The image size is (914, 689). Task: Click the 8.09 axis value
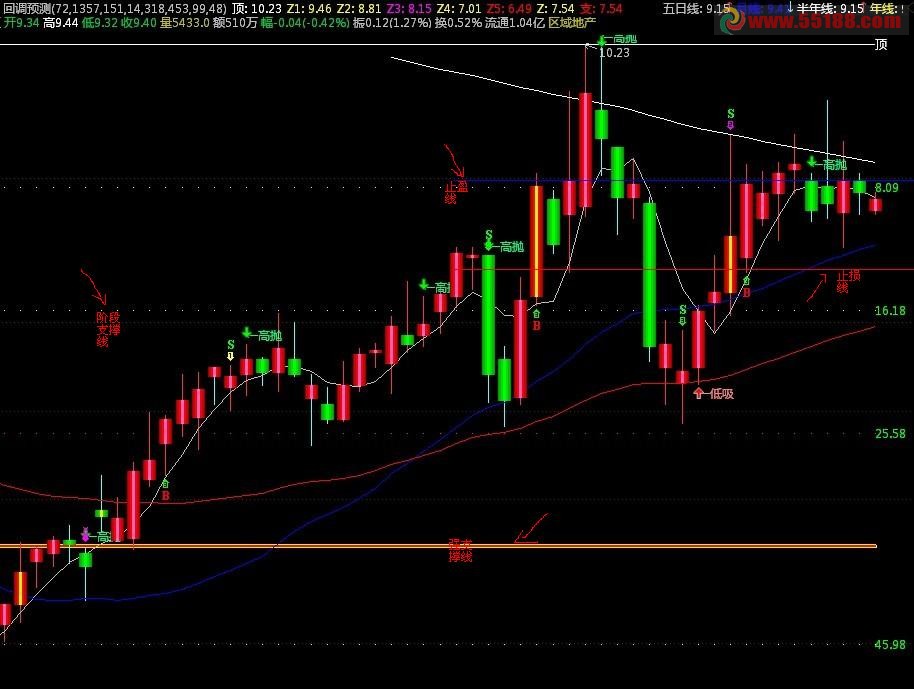point(887,188)
